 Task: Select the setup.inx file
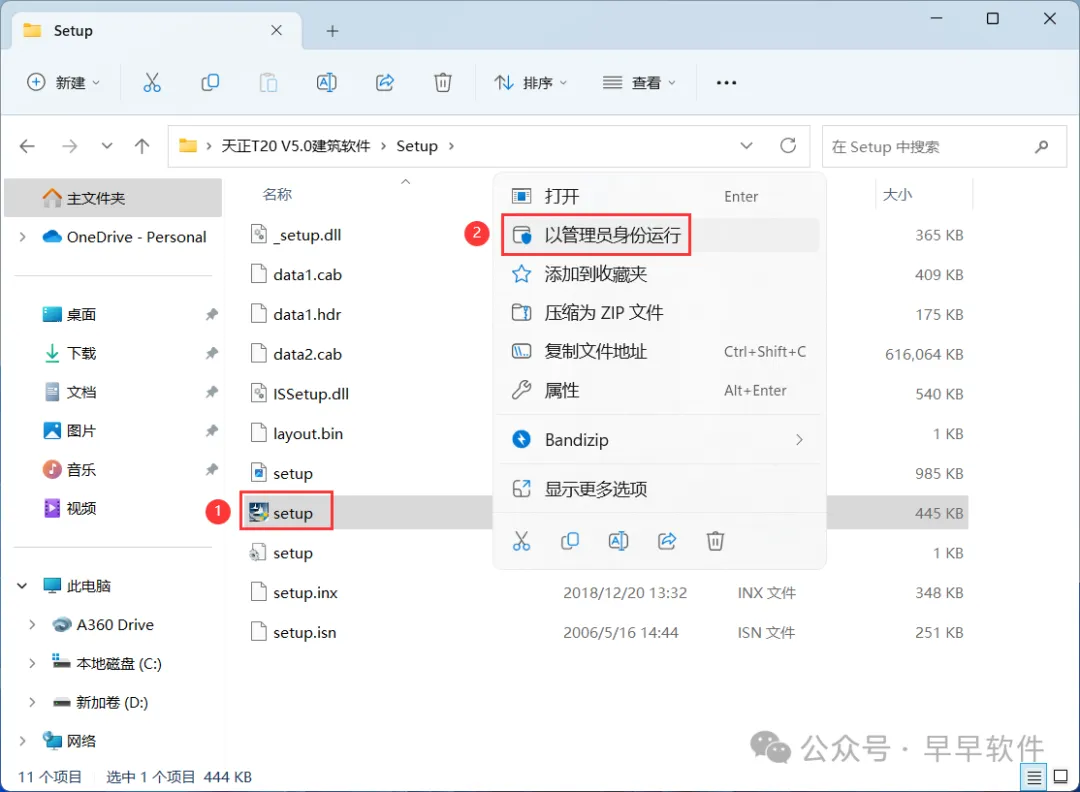[295, 593]
